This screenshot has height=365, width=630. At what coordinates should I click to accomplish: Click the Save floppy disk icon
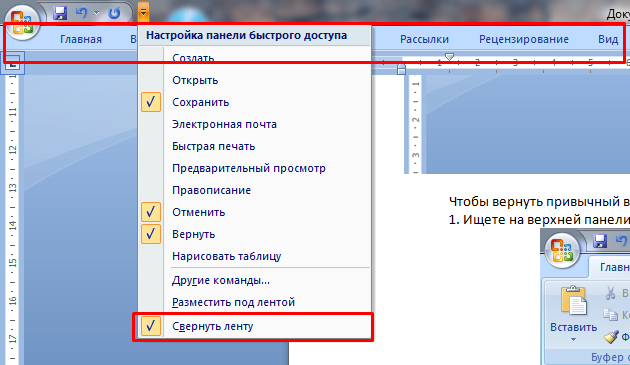pyautogui.click(x=60, y=13)
